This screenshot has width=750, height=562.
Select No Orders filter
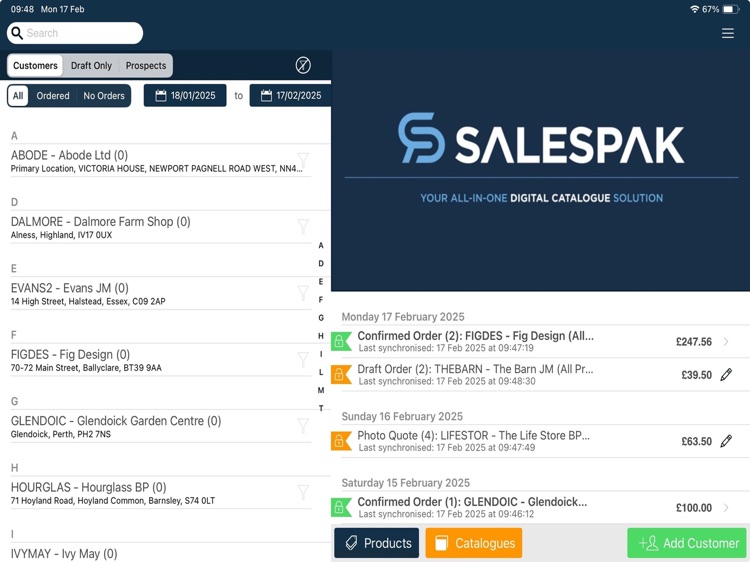pyautogui.click(x=104, y=96)
